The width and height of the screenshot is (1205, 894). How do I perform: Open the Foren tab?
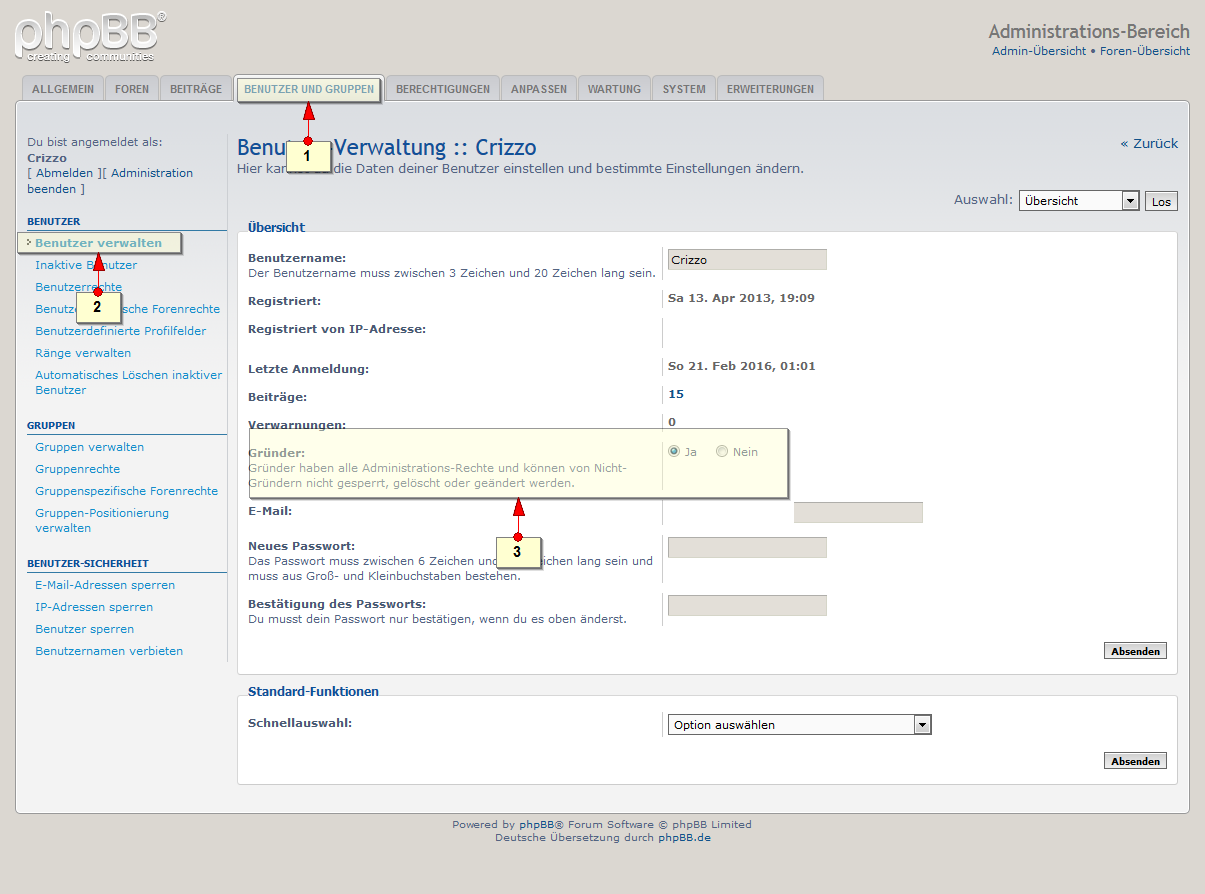point(132,89)
